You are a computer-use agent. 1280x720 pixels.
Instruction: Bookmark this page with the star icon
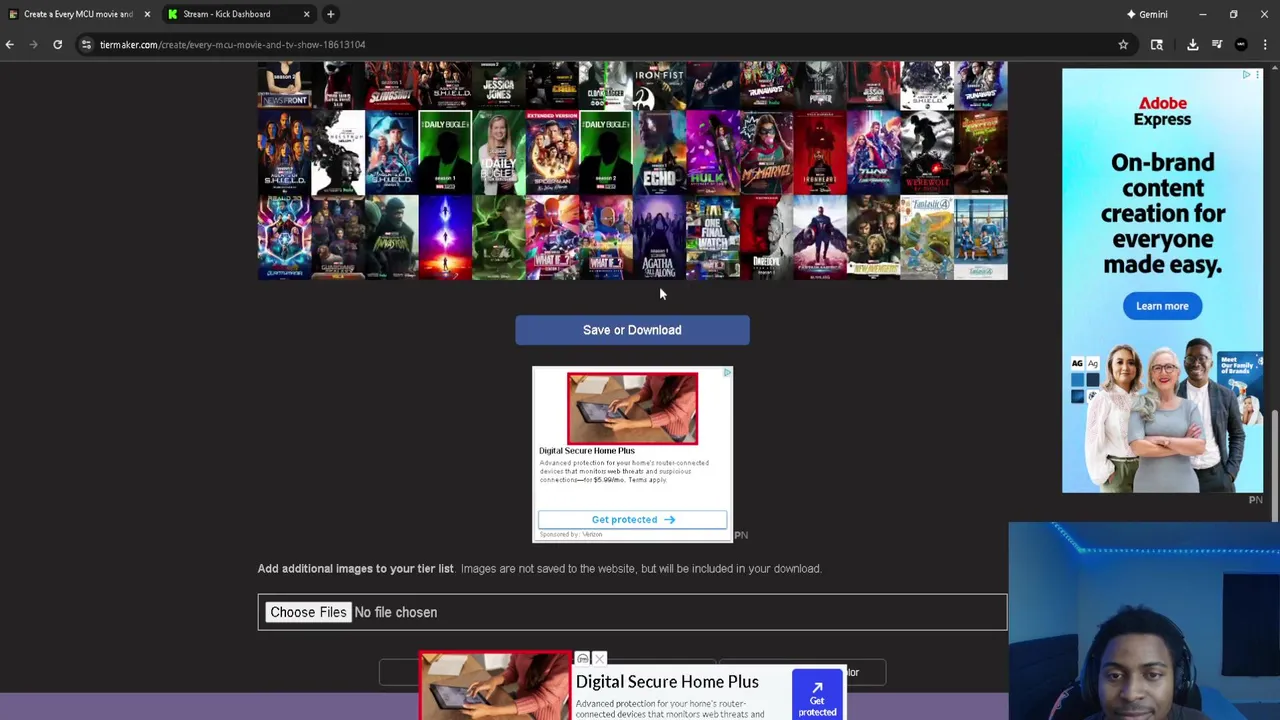coord(1123,44)
